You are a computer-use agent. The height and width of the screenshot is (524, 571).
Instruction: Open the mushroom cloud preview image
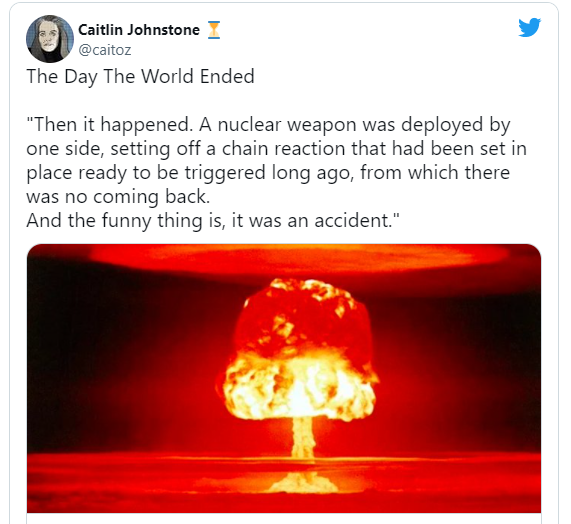click(x=284, y=378)
